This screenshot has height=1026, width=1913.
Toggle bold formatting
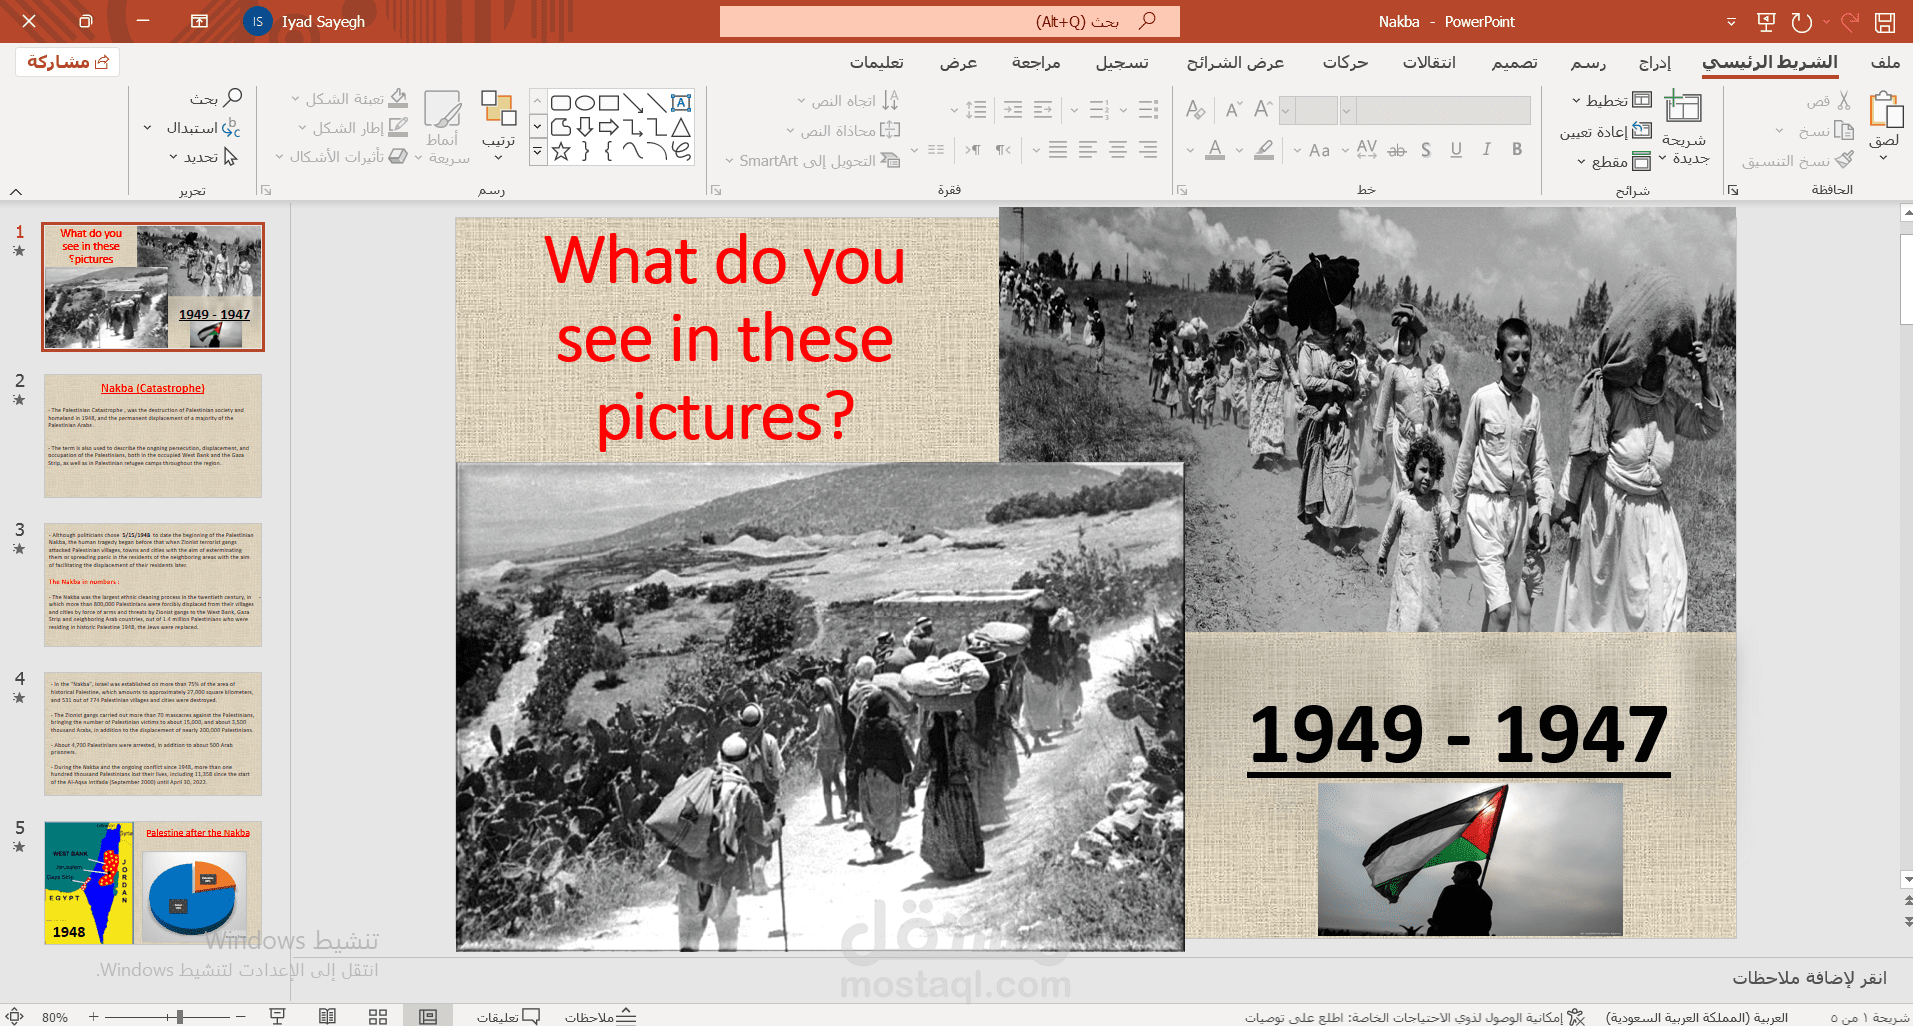coord(1516,149)
